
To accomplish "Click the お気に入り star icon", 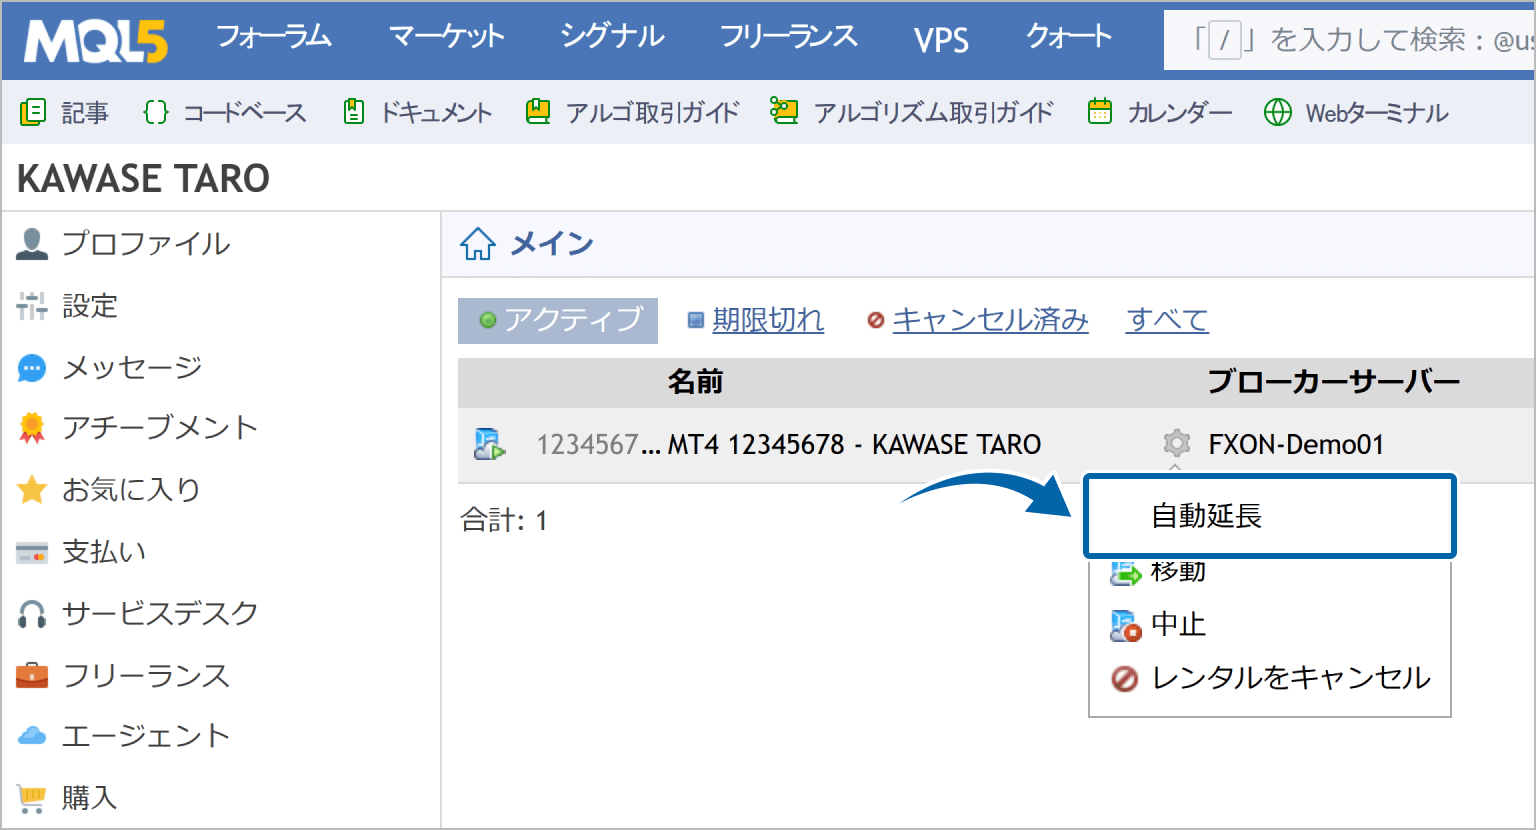I will 32,490.
